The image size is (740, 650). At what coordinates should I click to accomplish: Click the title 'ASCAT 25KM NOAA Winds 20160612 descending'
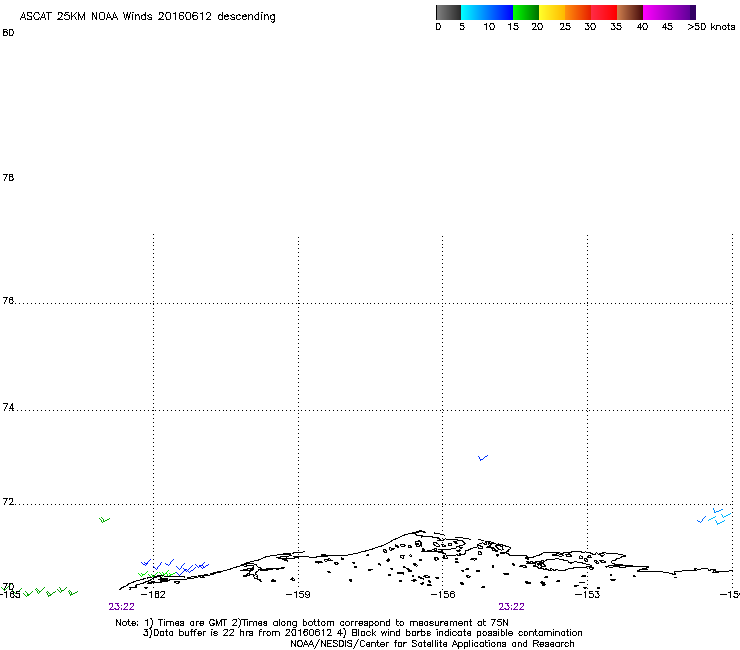[x=147, y=17]
